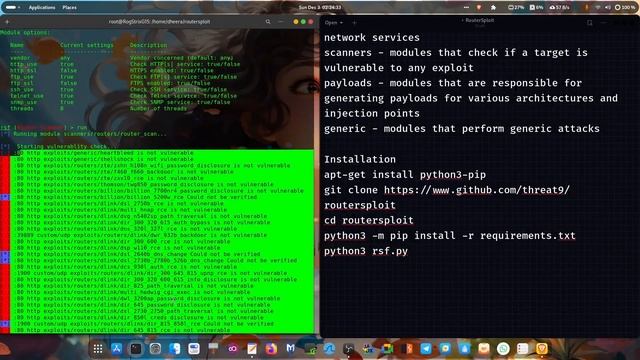Click the shellshock not vulnerable terminal line
Viewport: 640px width, 360px height.
(x=104, y=159)
